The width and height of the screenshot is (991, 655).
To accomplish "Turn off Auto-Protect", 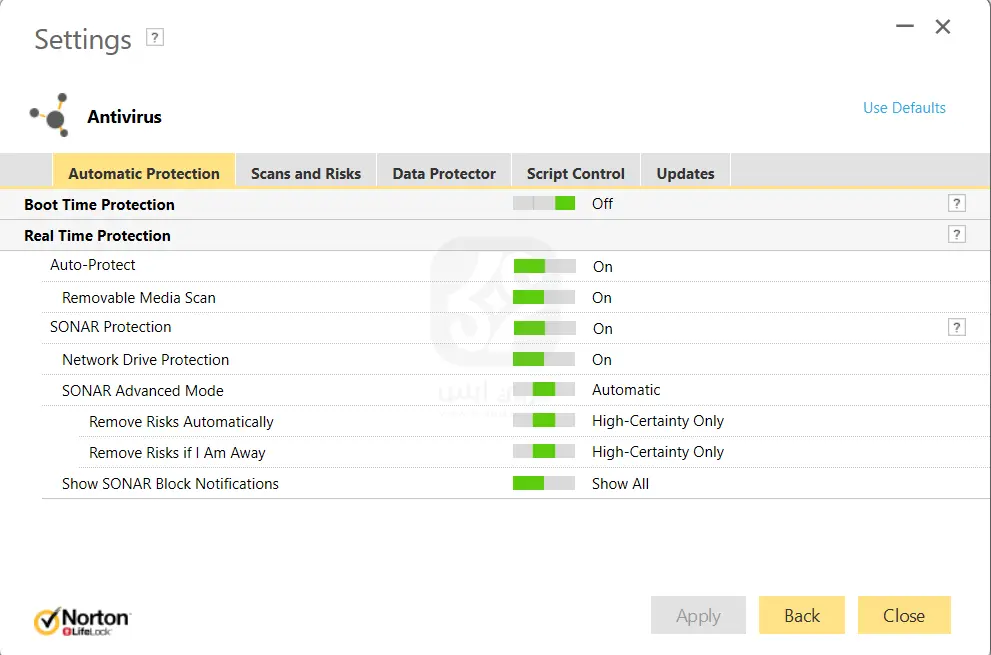I will [543, 265].
